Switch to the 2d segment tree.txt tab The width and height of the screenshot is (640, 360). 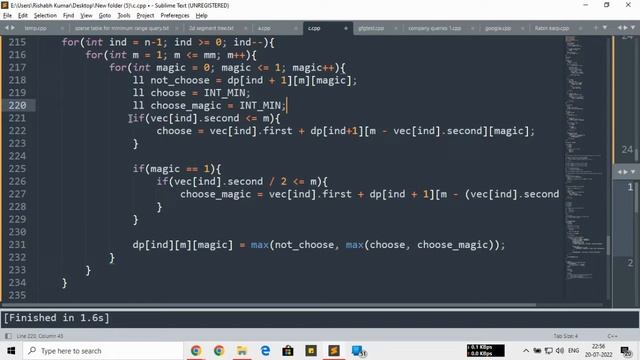pos(211,28)
